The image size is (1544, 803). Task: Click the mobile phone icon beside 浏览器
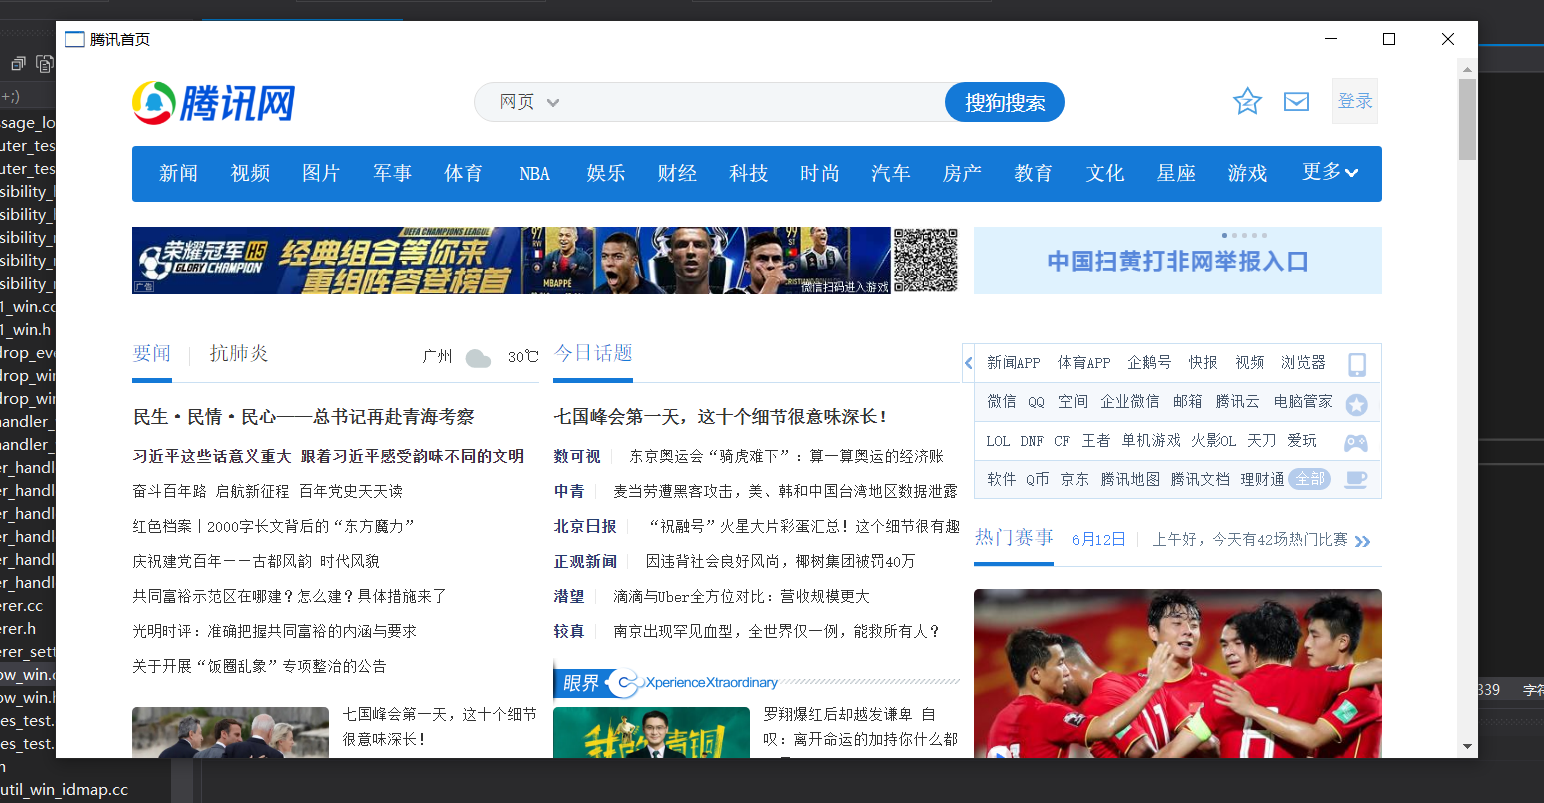1357,364
